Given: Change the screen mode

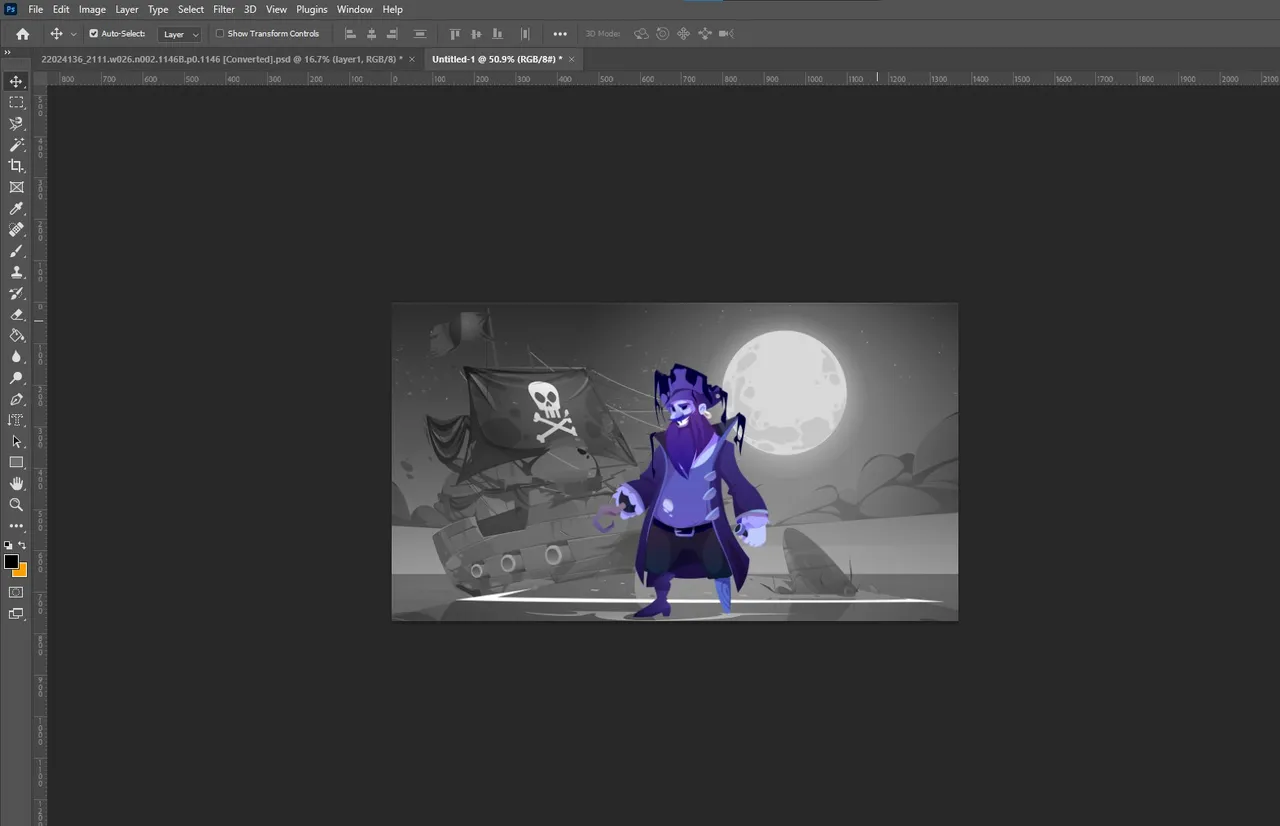Looking at the screenshot, I should coord(16,614).
